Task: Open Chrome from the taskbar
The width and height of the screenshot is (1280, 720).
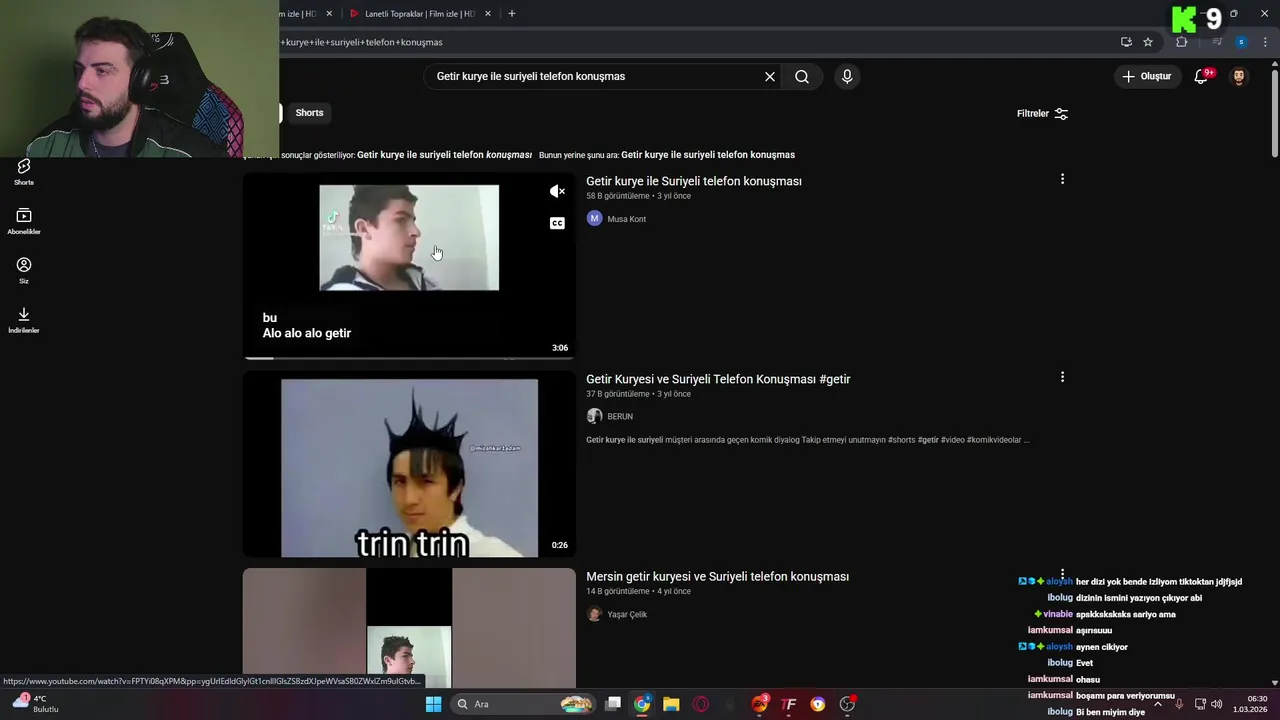Action: pos(642,704)
